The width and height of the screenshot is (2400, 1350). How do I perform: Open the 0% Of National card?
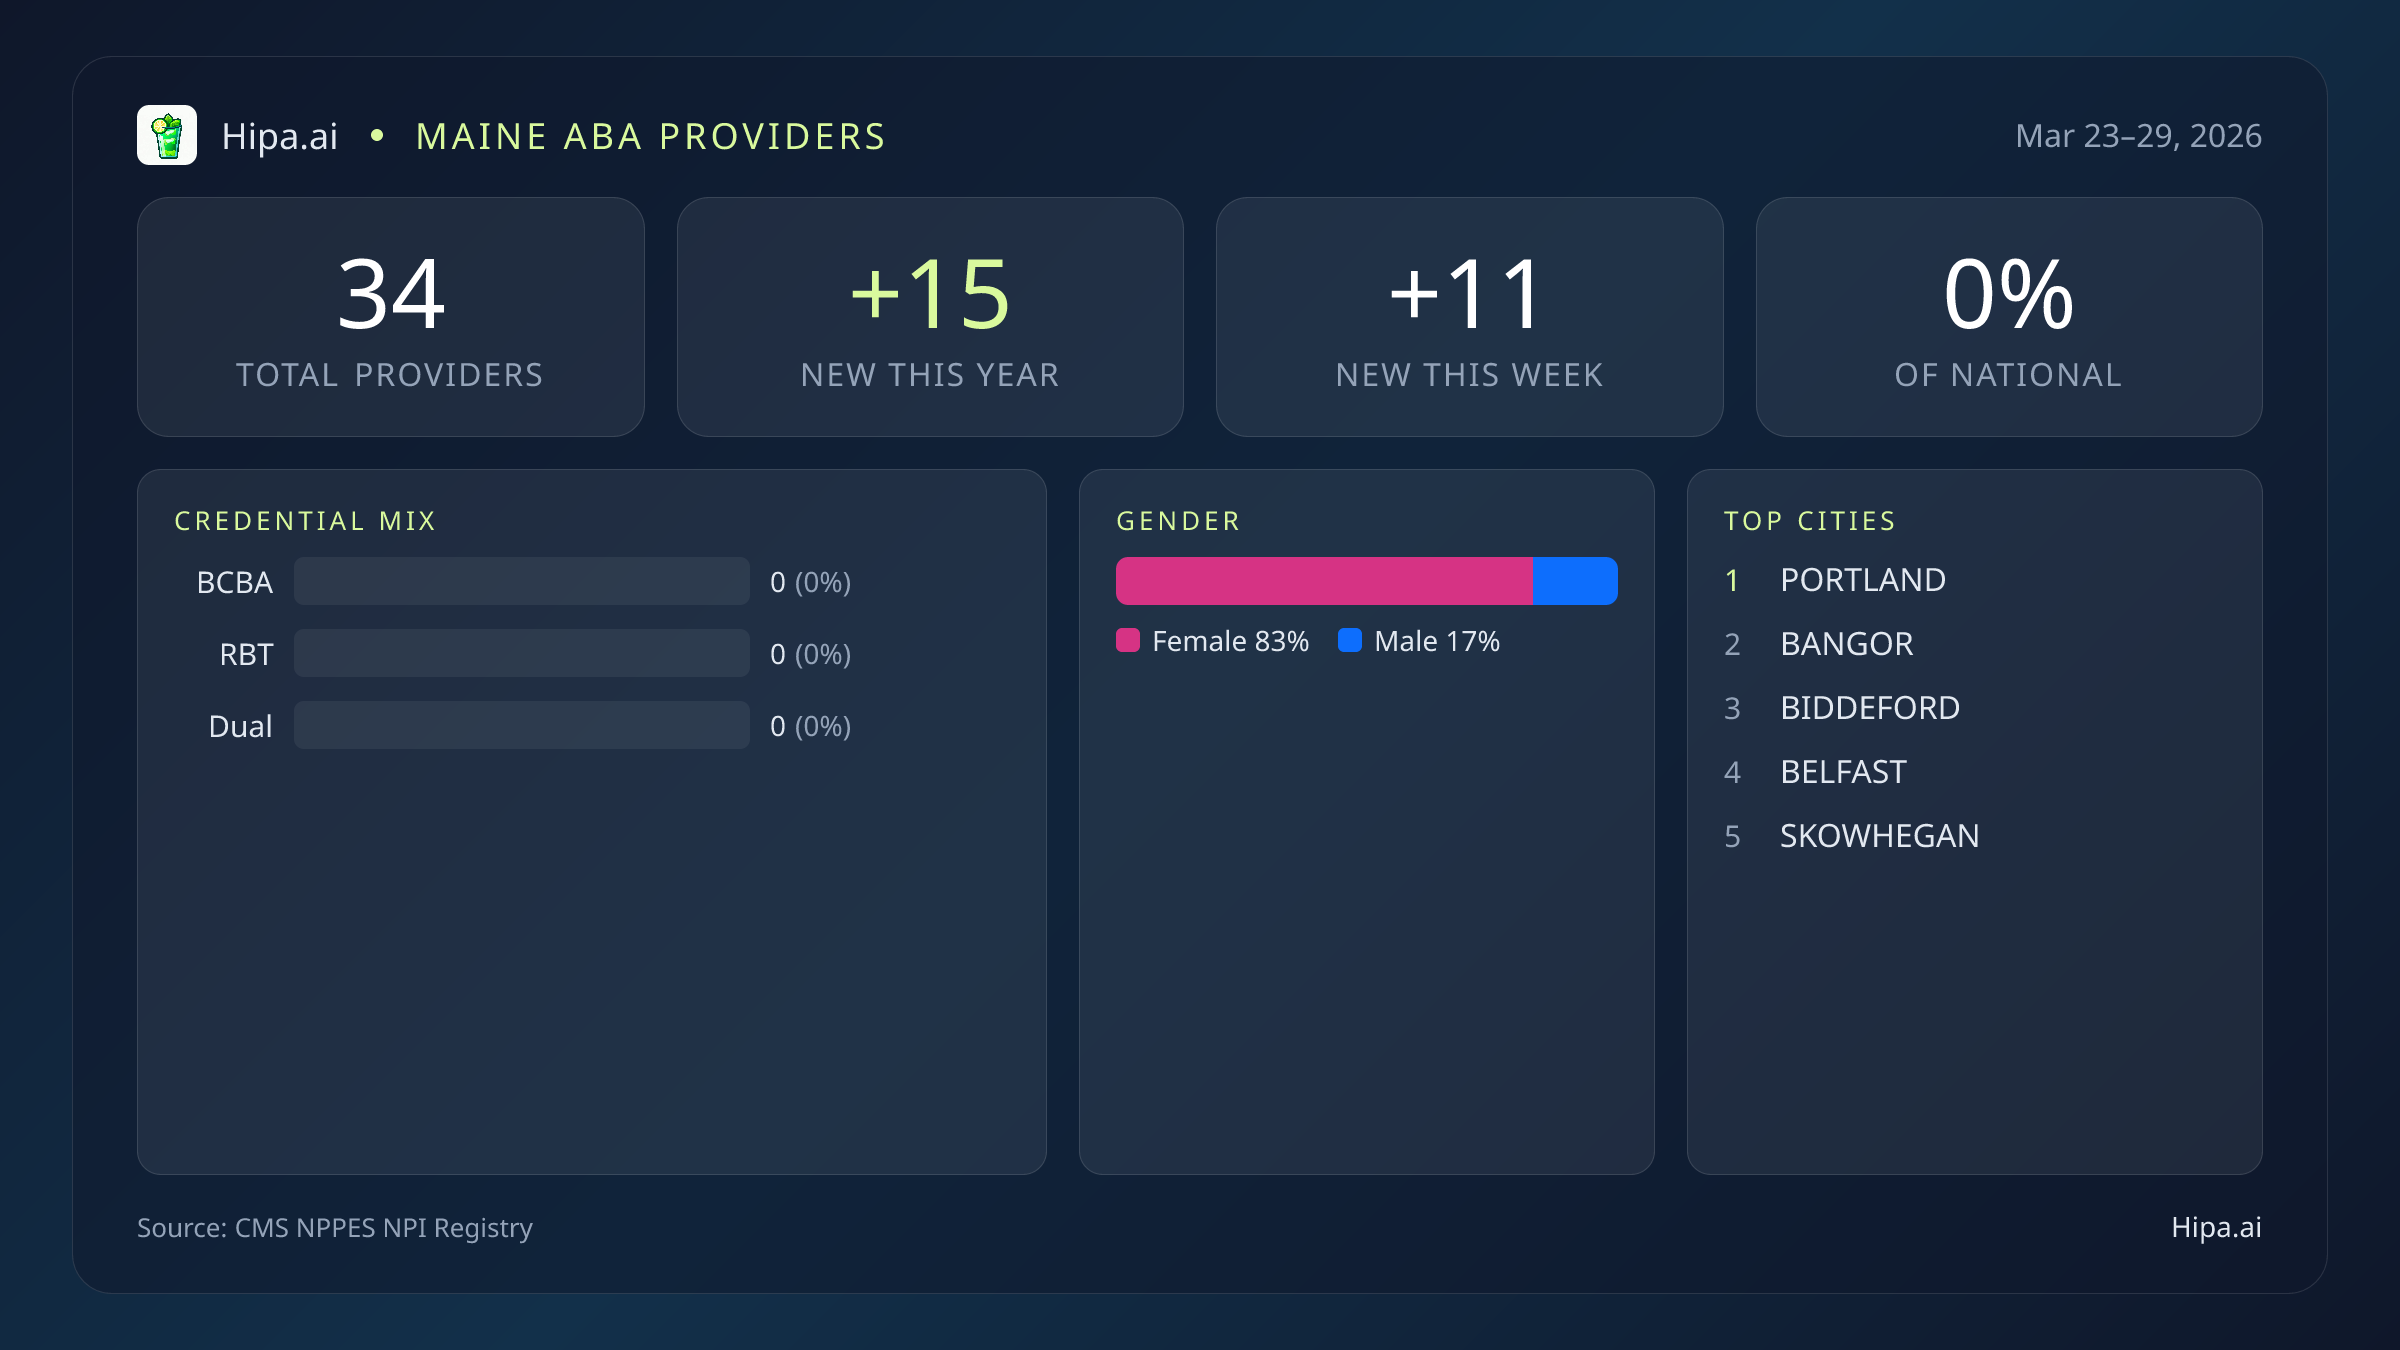point(2008,317)
